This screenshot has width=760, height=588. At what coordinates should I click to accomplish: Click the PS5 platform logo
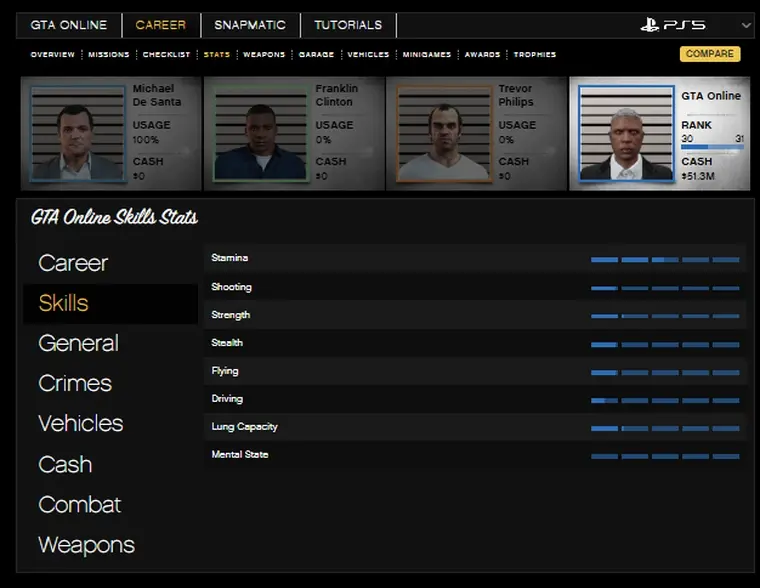point(673,25)
